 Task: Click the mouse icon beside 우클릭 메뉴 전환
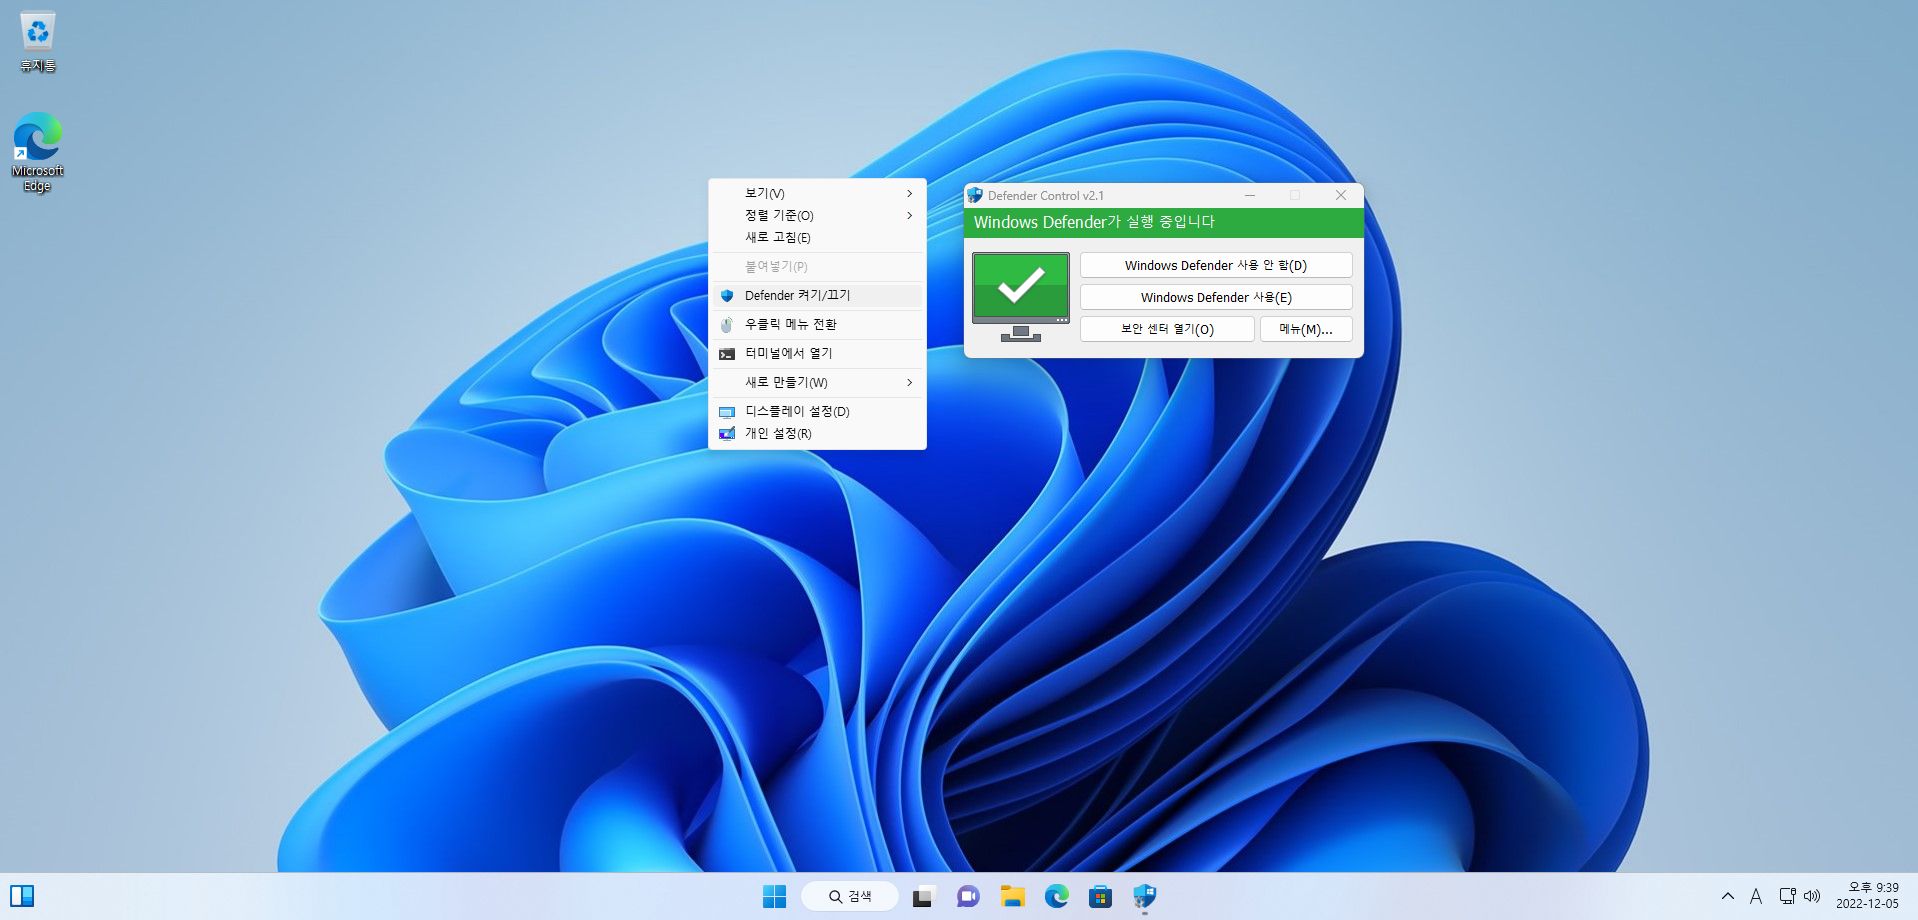click(727, 325)
